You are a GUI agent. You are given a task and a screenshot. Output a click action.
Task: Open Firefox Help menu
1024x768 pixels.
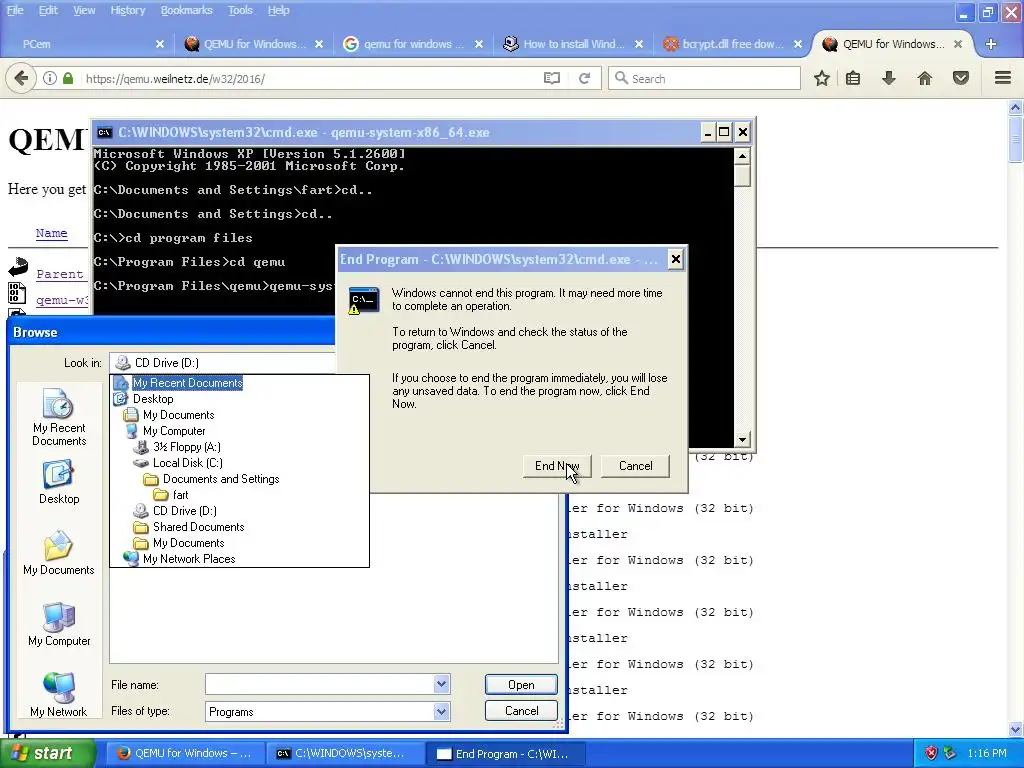278,10
